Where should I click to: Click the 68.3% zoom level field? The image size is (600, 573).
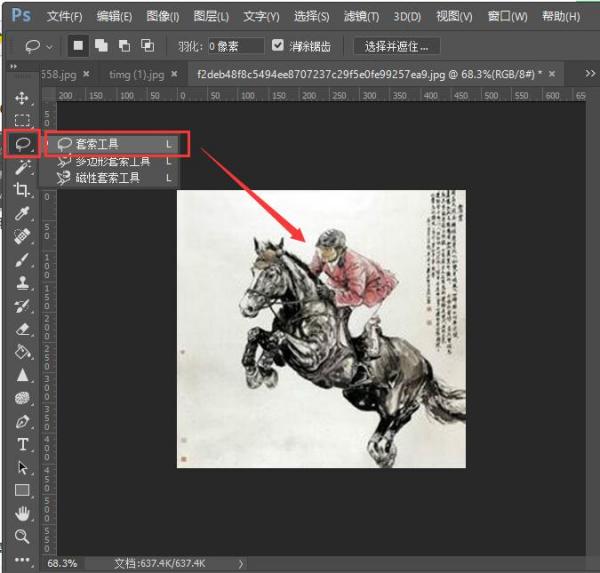point(62,563)
